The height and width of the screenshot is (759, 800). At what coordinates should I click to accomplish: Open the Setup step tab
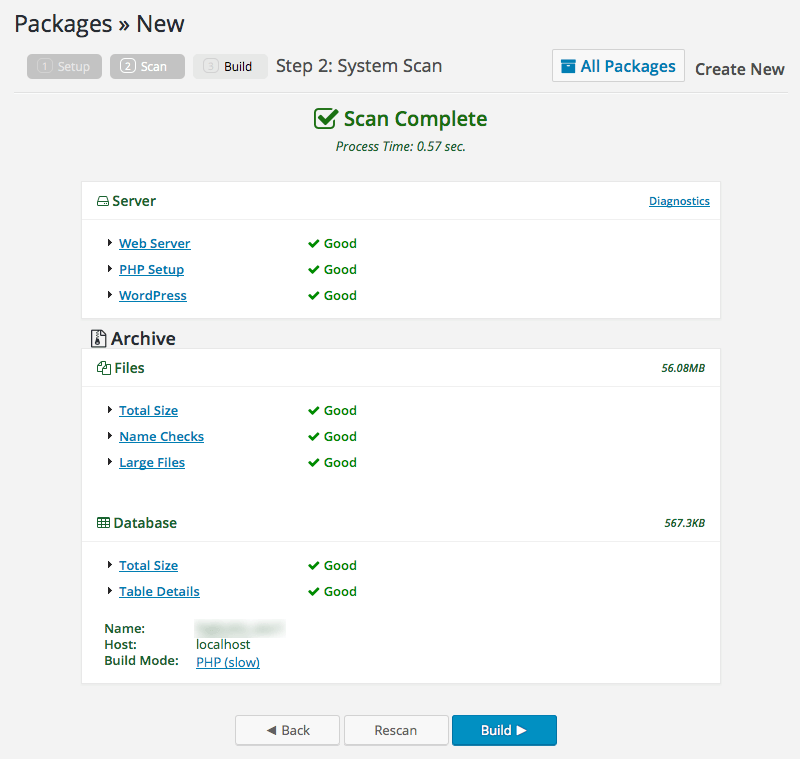tap(64, 66)
